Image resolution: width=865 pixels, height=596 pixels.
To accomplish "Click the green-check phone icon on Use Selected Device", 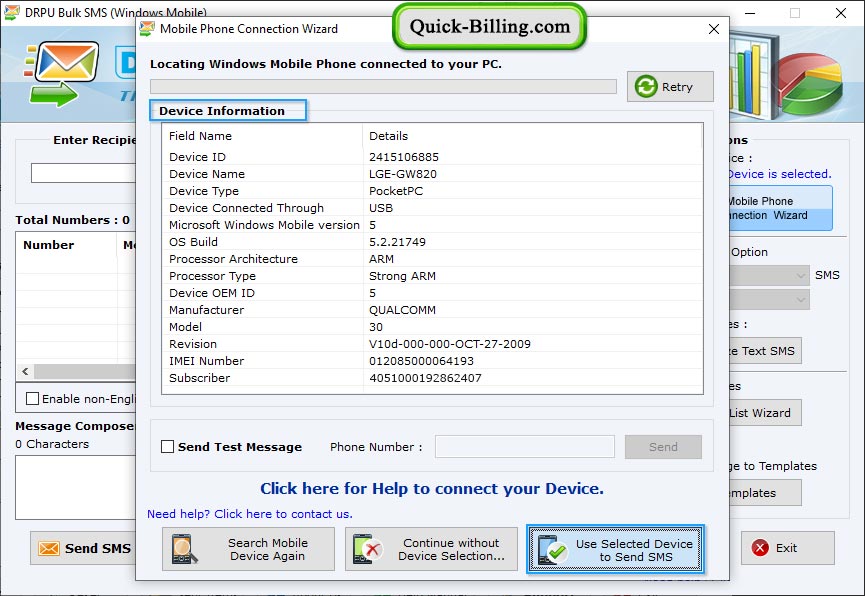I will click(x=552, y=550).
